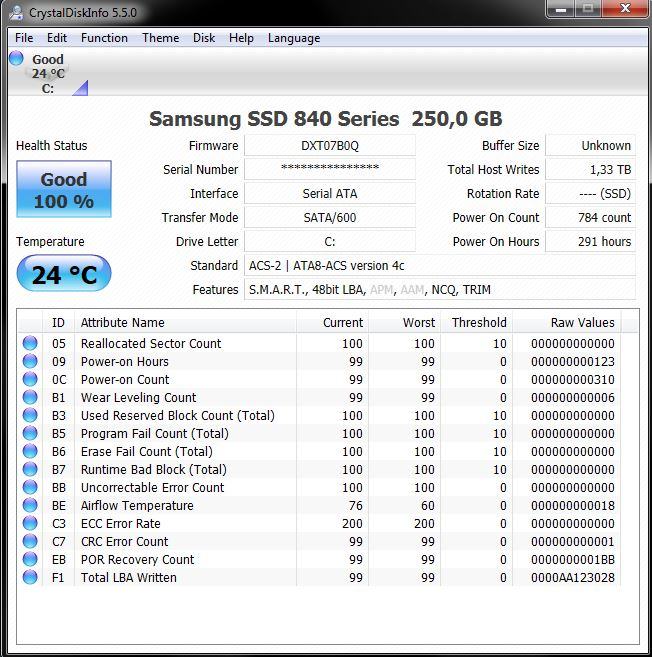Viewport: 652px width, 657px height.
Task: Click the status orb for CRC Error Count
Action: click(30, 541)
